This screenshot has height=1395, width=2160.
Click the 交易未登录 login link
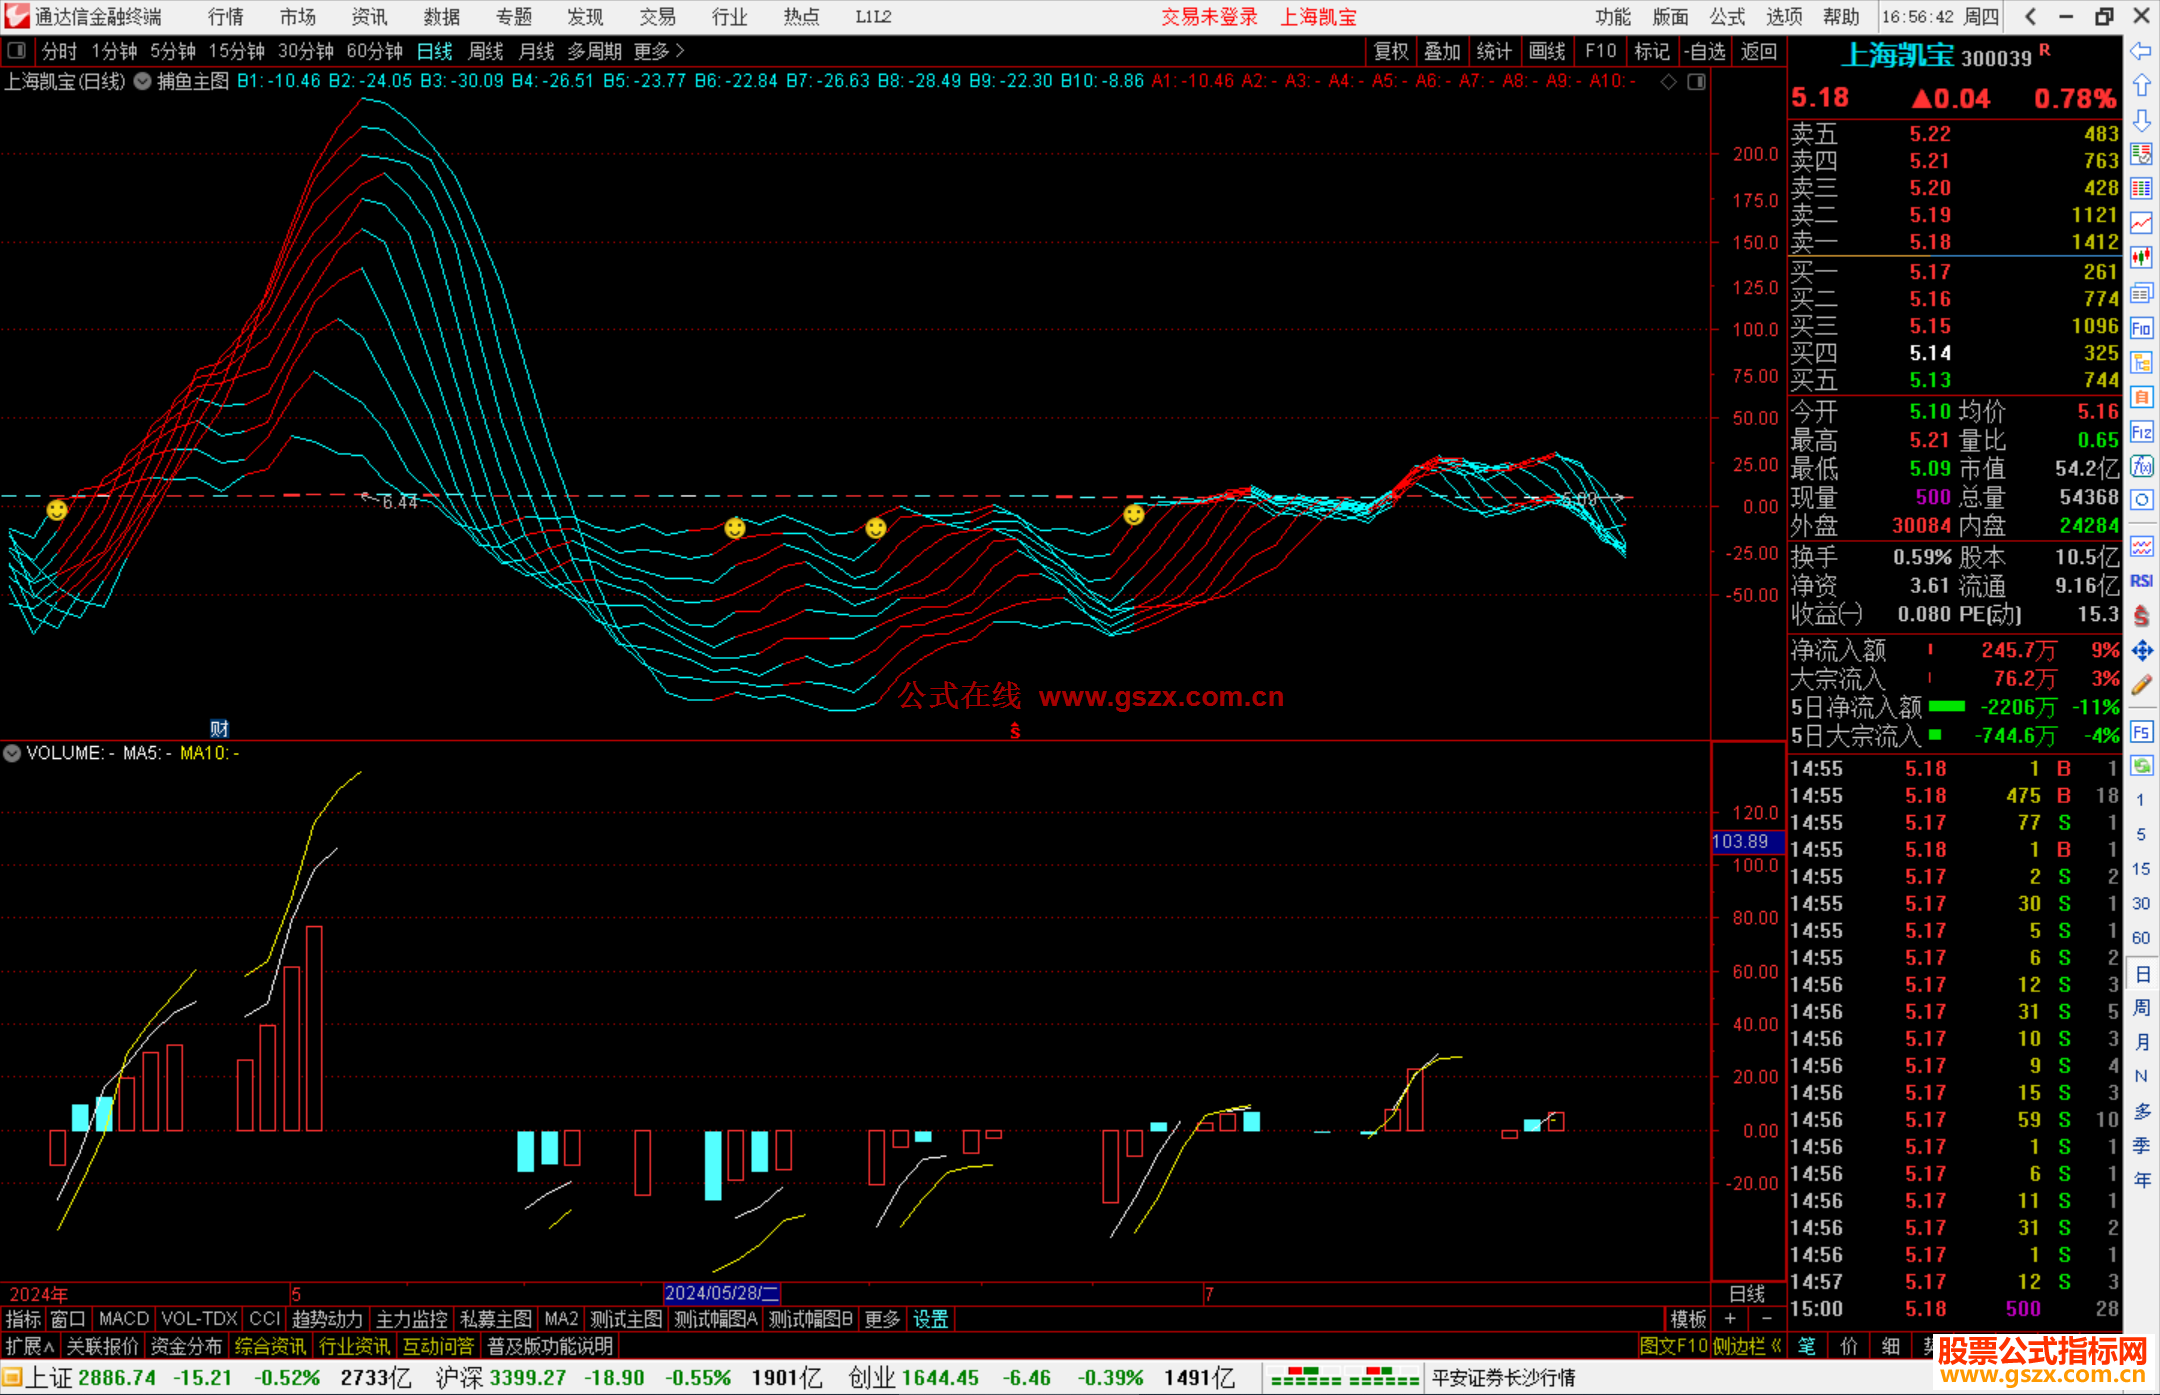(x=1209, y=17)
